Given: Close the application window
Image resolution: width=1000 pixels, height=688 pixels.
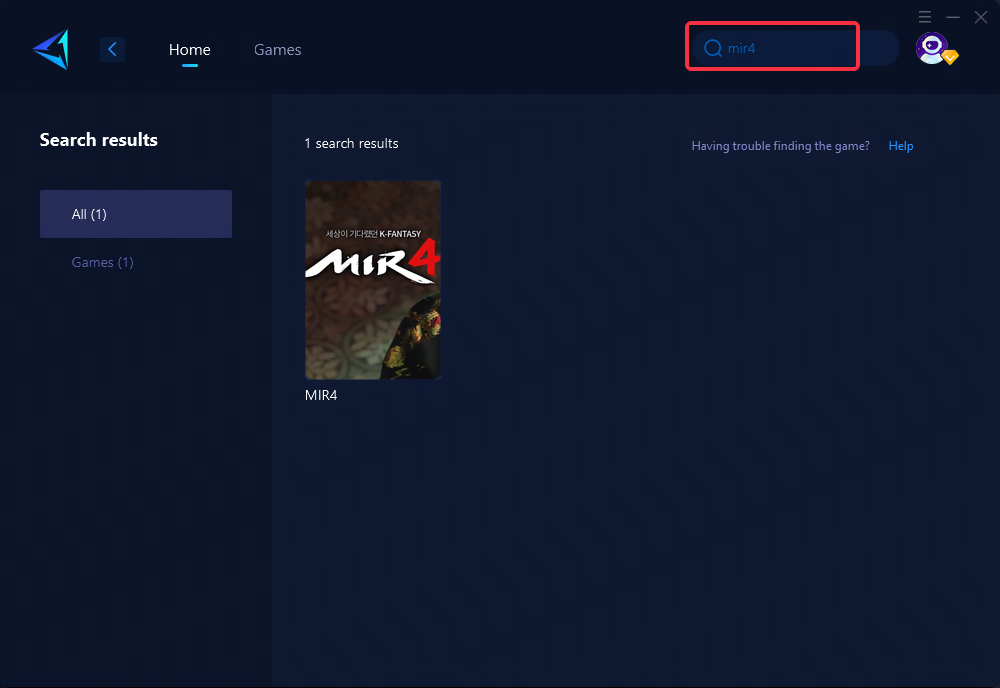Looking at the screenshot, I should point(981,17).
